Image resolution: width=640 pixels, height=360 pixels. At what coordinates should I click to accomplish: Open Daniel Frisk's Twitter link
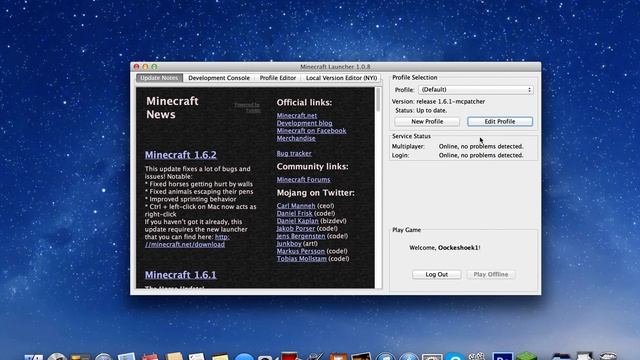point(294,213)
